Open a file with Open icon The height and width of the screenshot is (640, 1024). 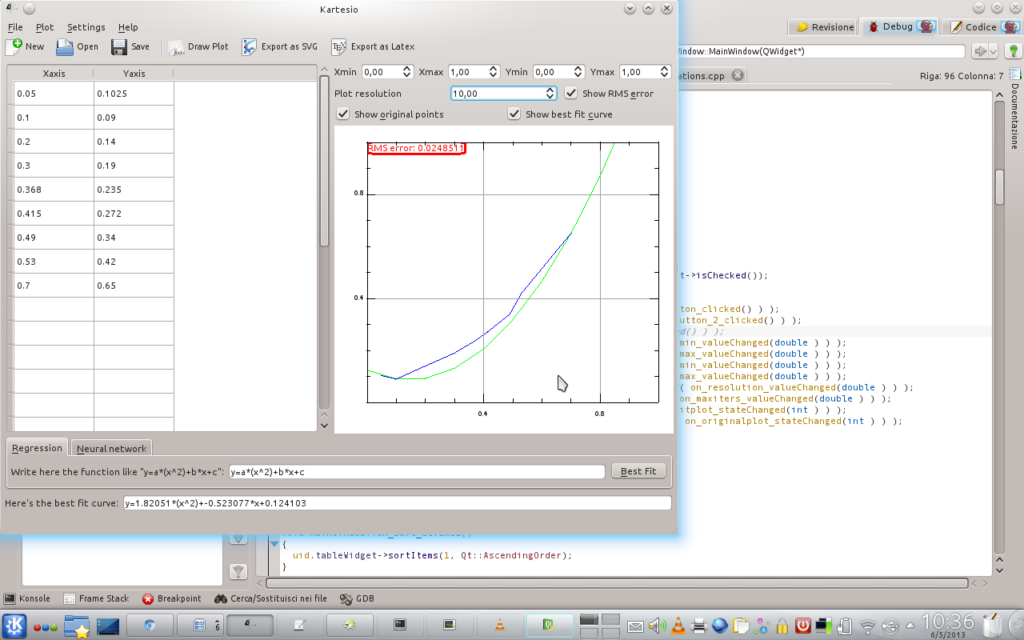tap(64, 46)
